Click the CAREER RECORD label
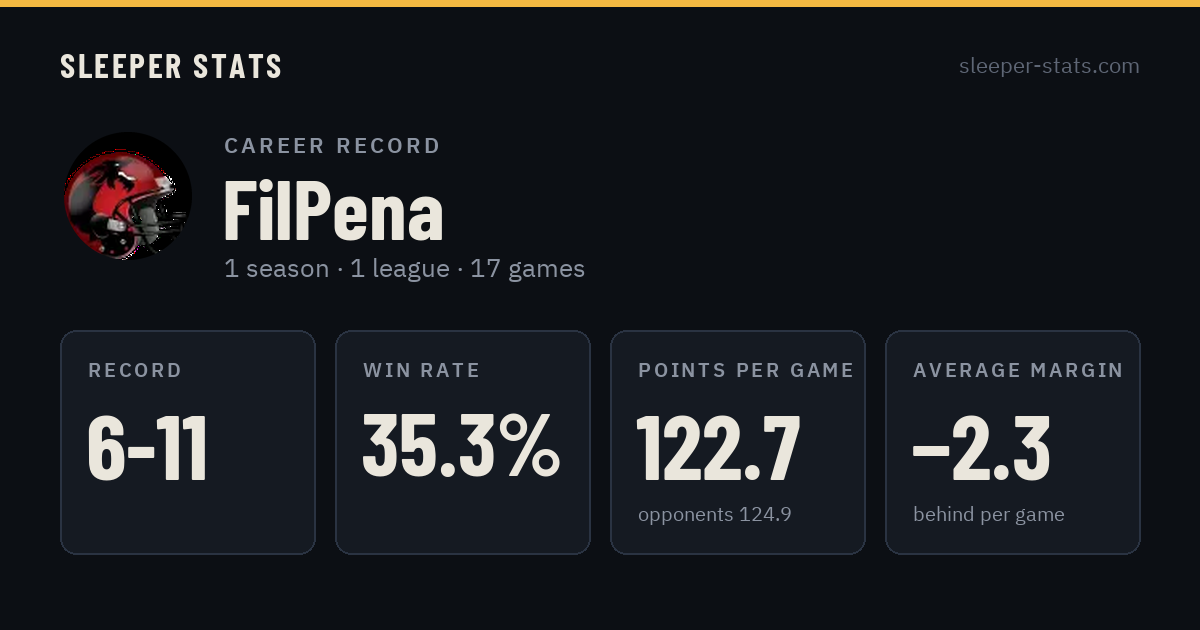The width and height of the screenshot is (1200, 630). click(x=332, y=146)
